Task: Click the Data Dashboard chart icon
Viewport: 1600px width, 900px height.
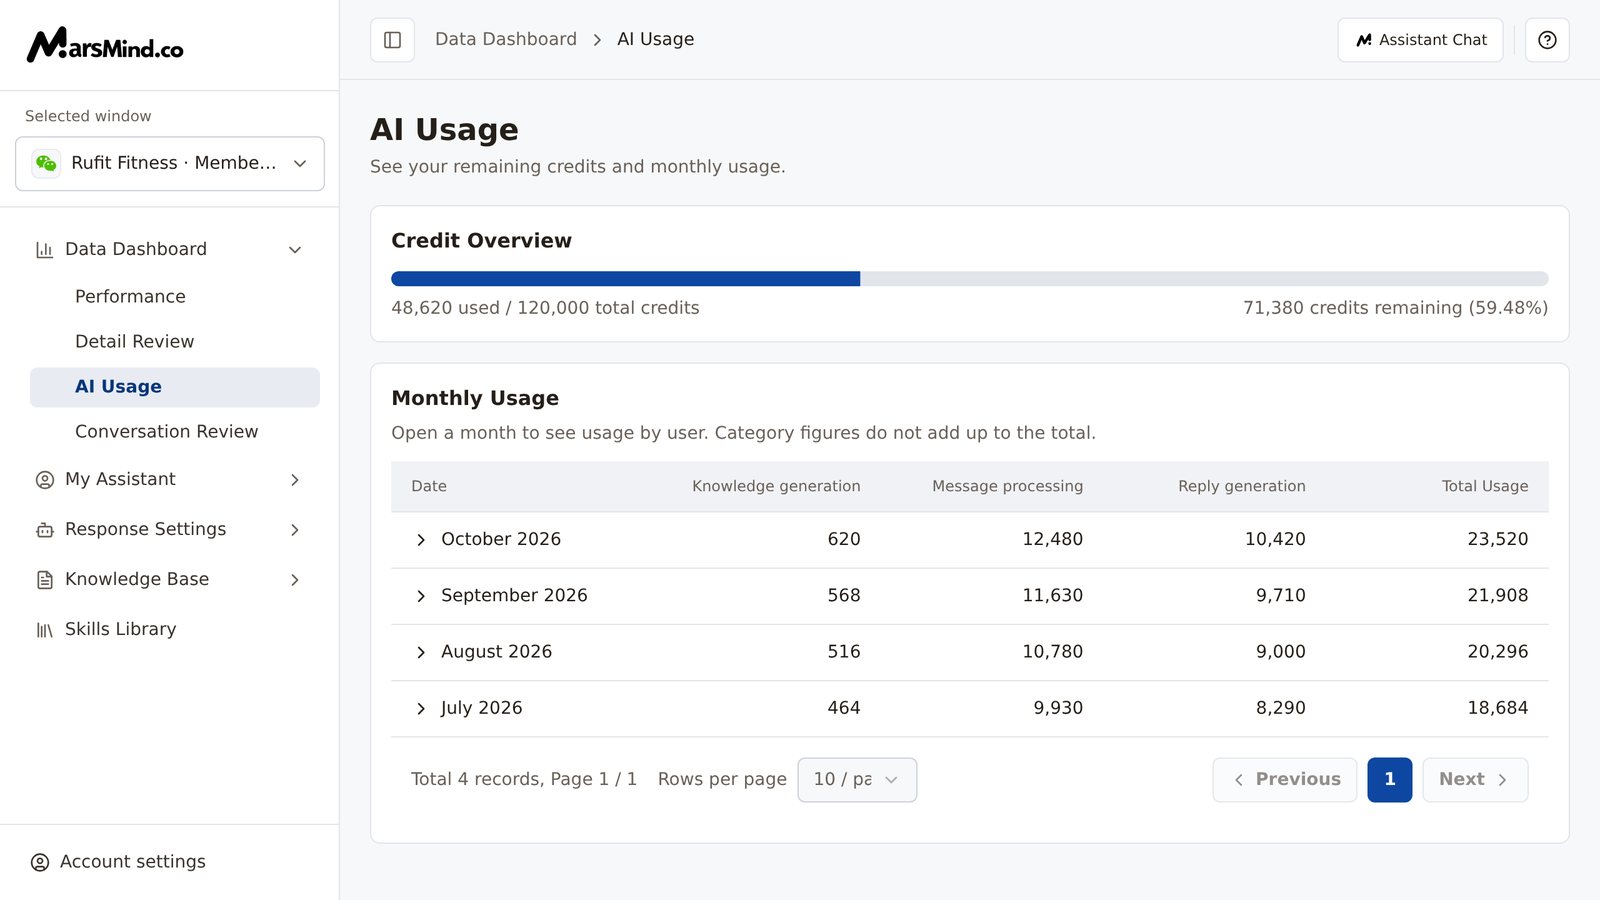Action: coord(44,250)
